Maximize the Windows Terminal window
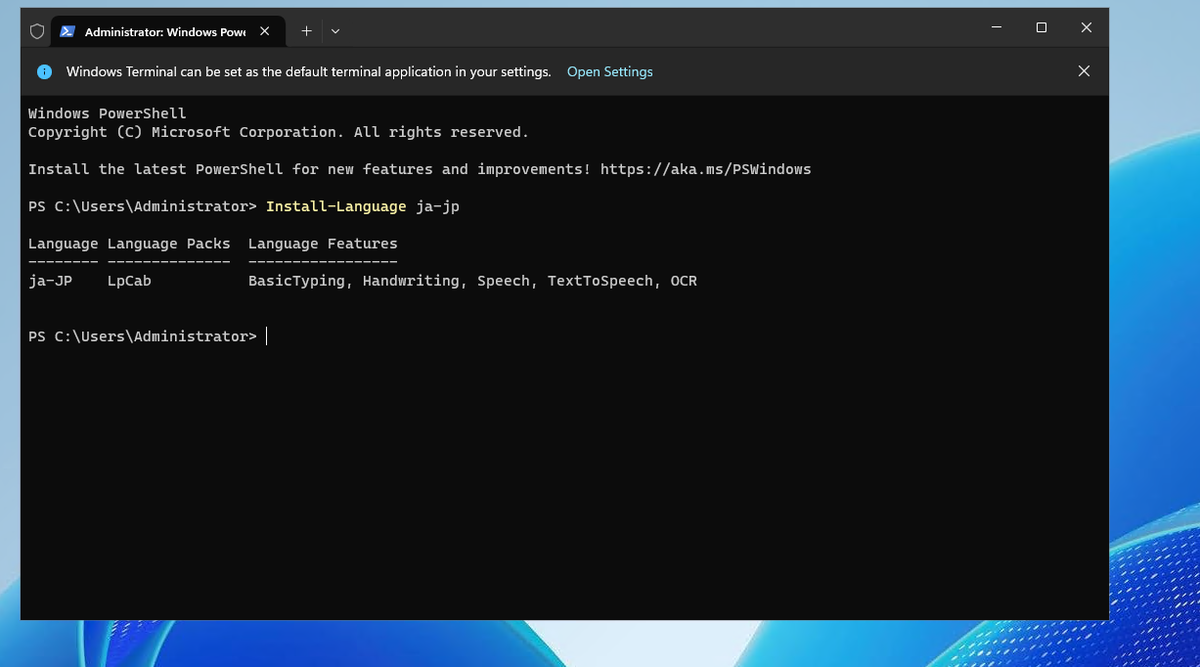Screen dimensions: 1200x667 (x=1041, y=28)
